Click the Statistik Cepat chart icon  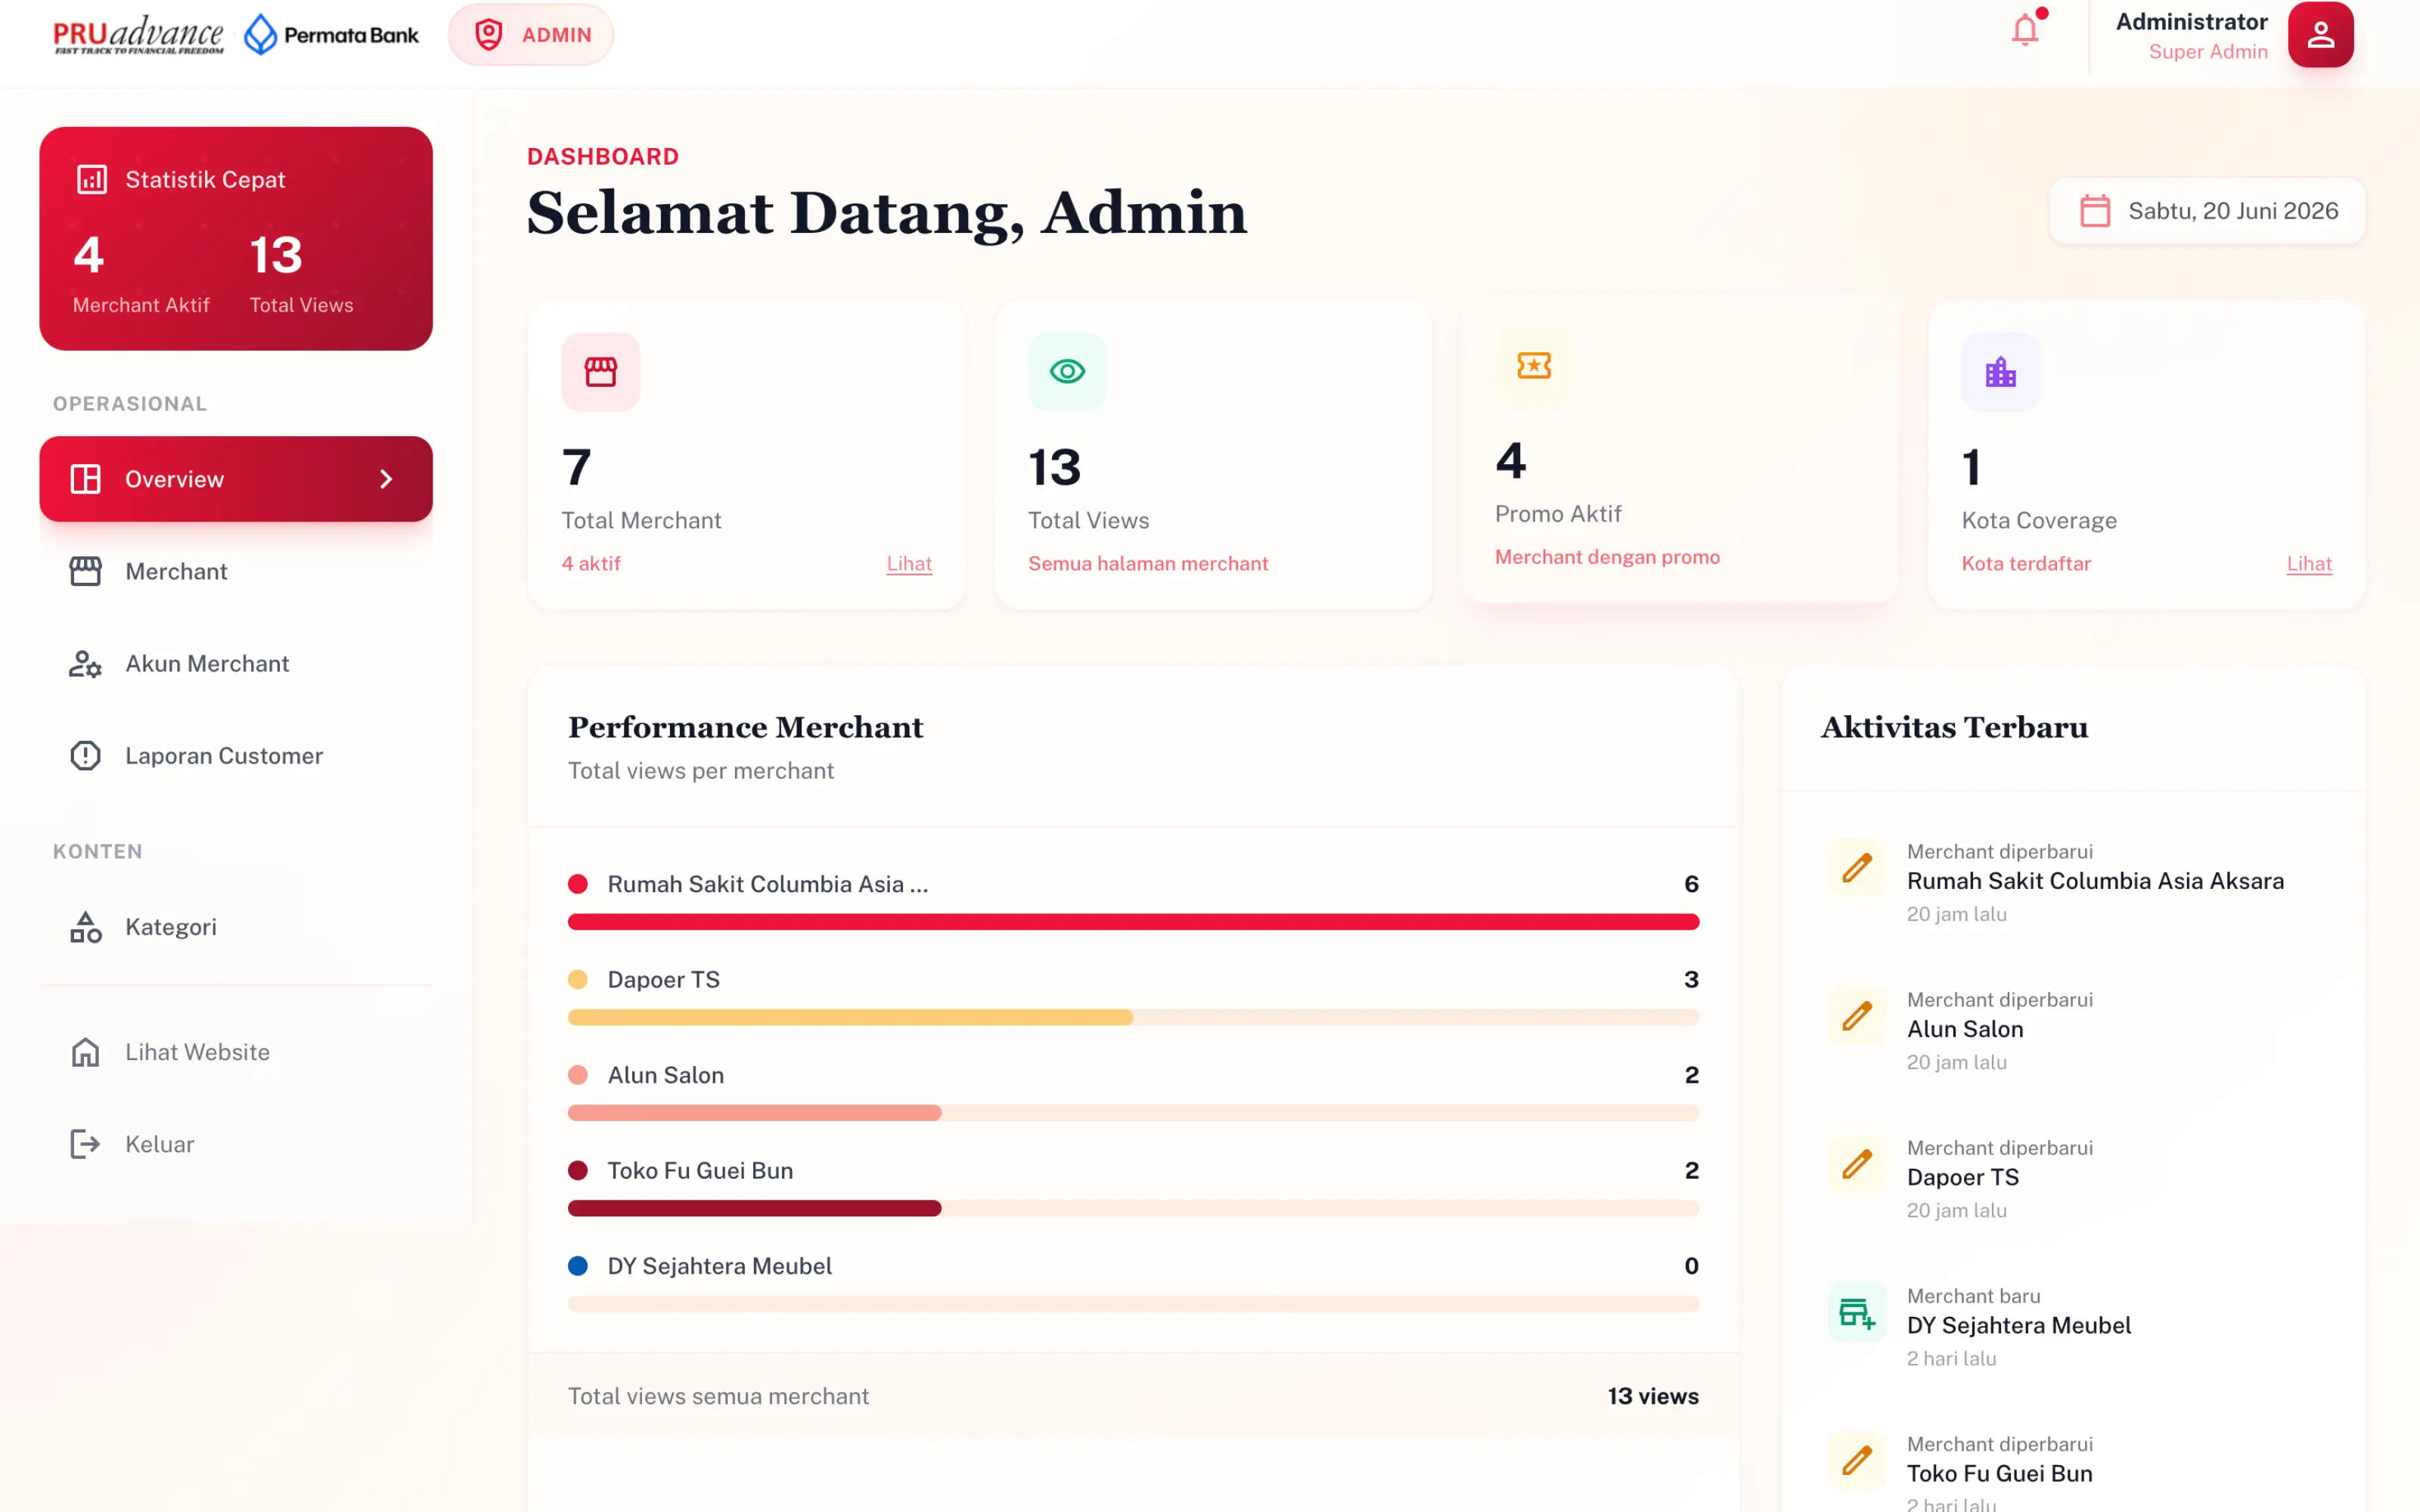tap(92, 179)
